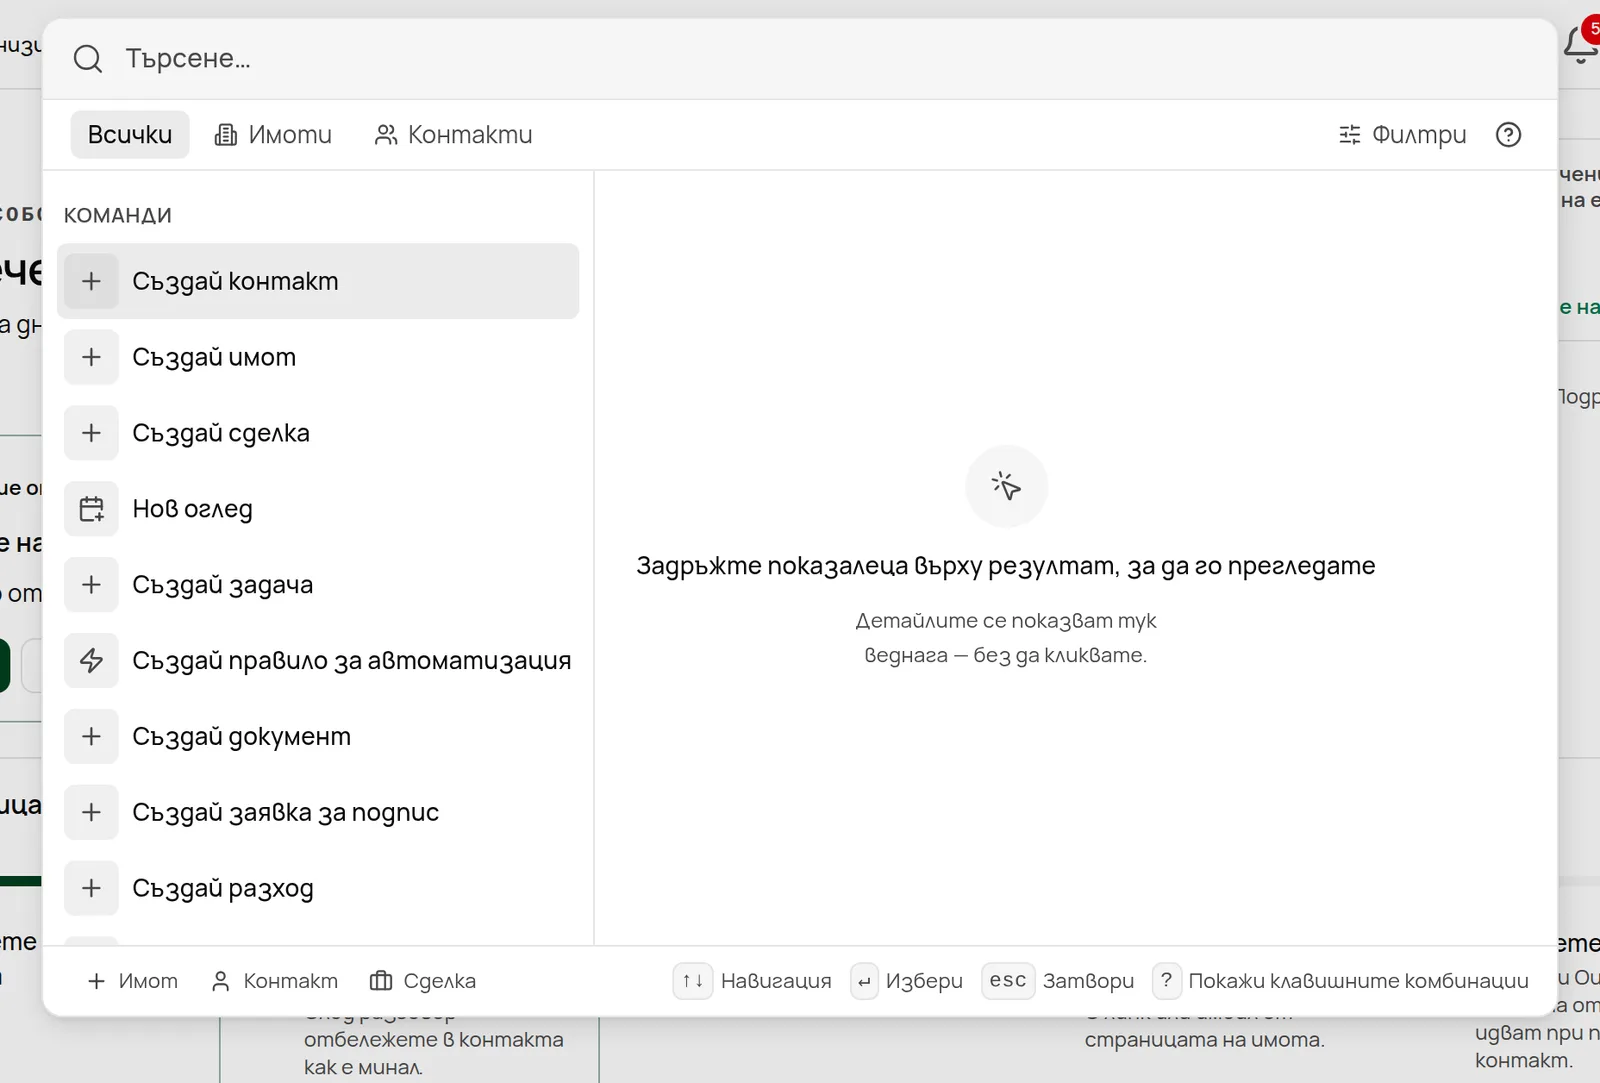This screenshot has height=1083, width=1600.
Task: Click calendar icon beside Нов оглед
Action: (92, 509)
